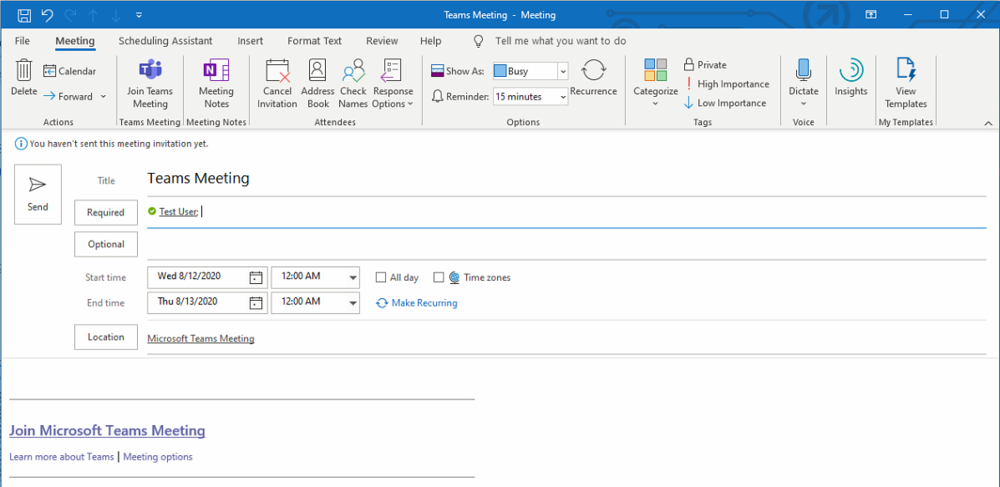Open the Customize Quick Access Toolbar menu

pos(139,15)
